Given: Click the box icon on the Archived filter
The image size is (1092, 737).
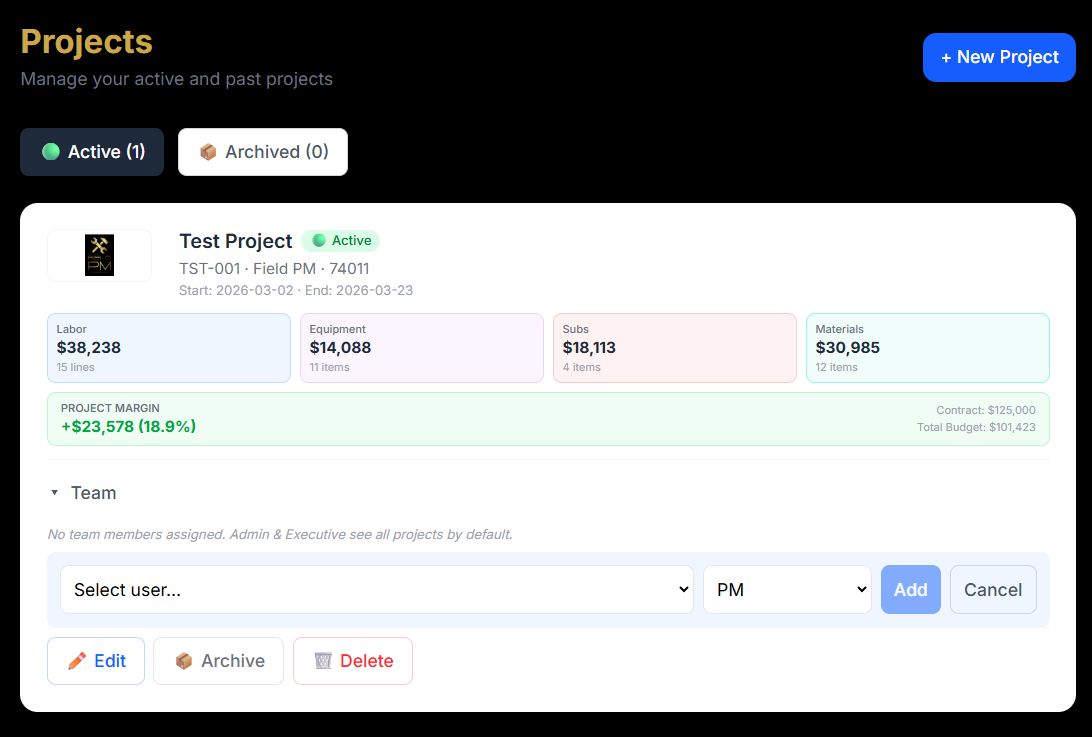Looking at the screenshot, I should (208, 151).
